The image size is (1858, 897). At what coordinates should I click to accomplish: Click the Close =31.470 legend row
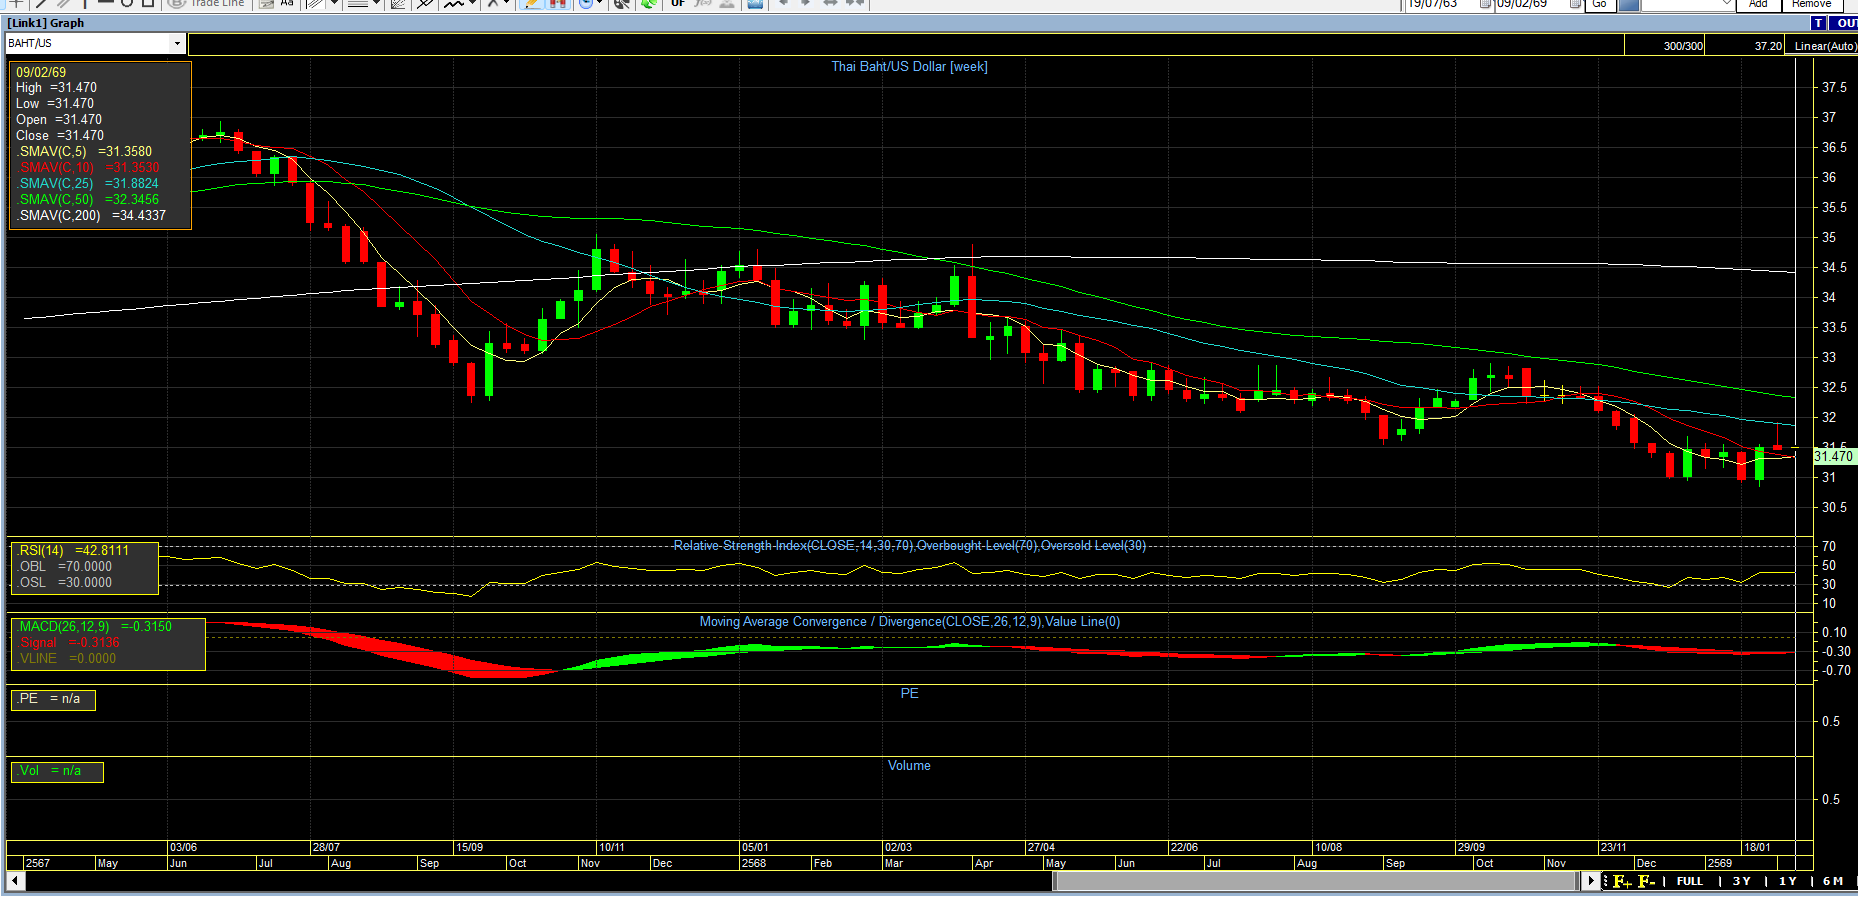(x=60, y=136)
